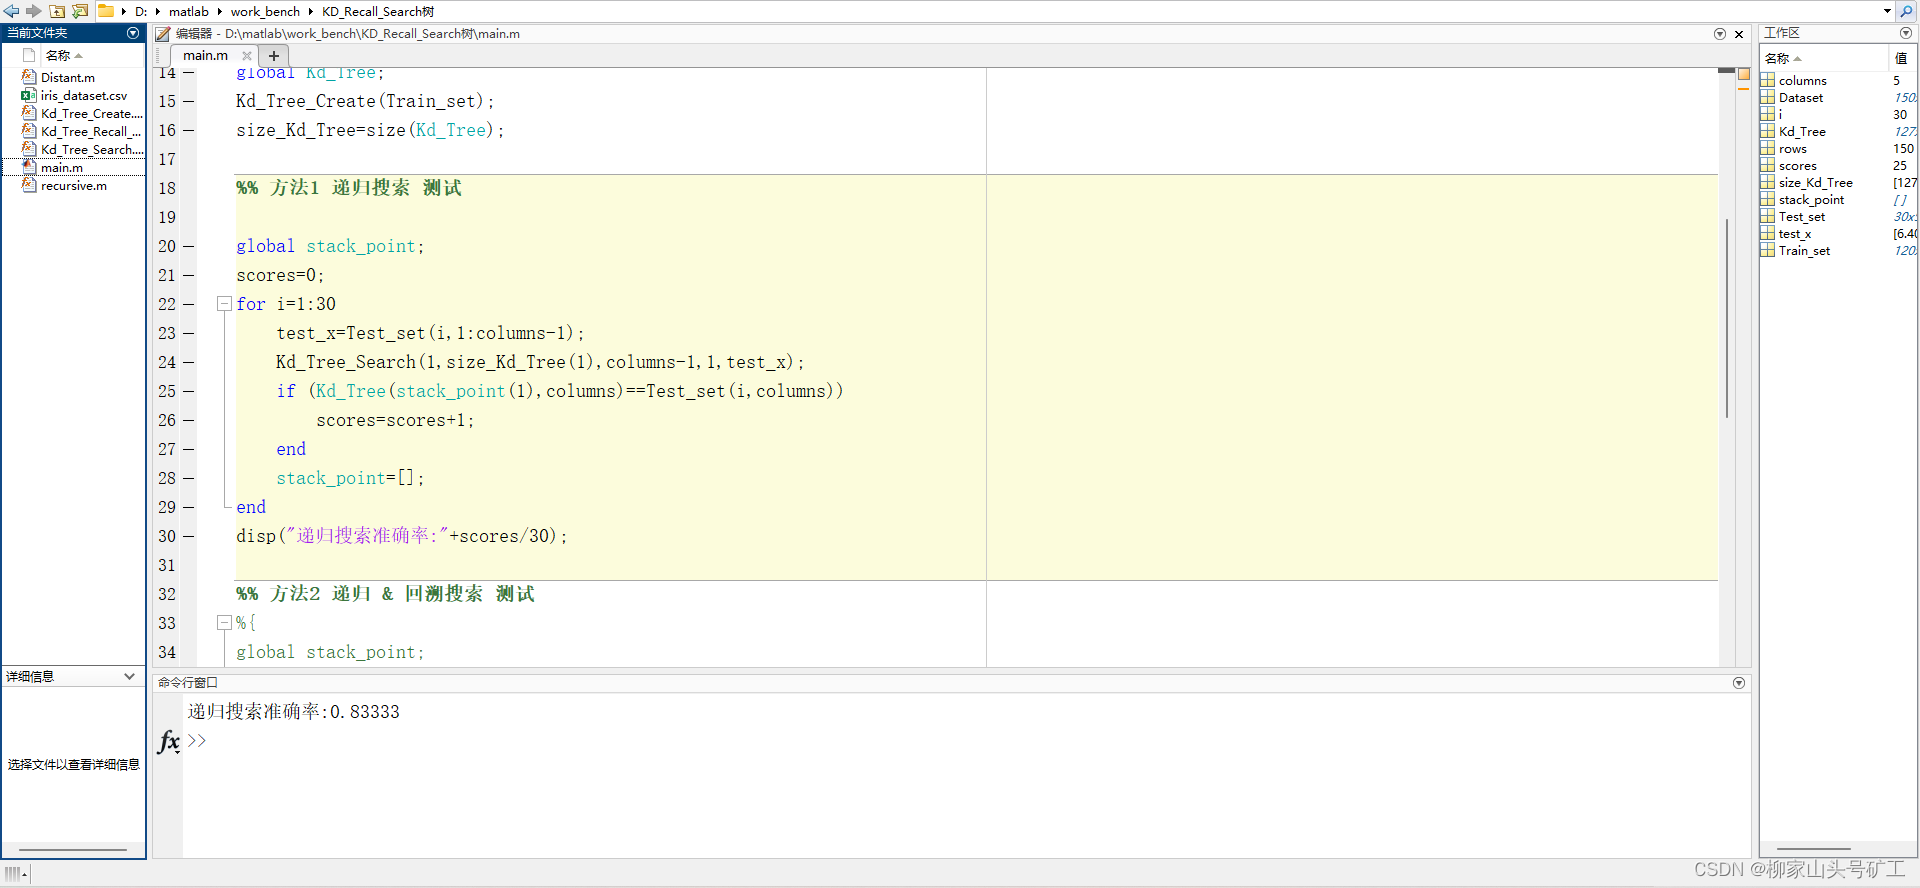Set breakpoint at line 24
1920x888 pixels.
click(189, 362)
